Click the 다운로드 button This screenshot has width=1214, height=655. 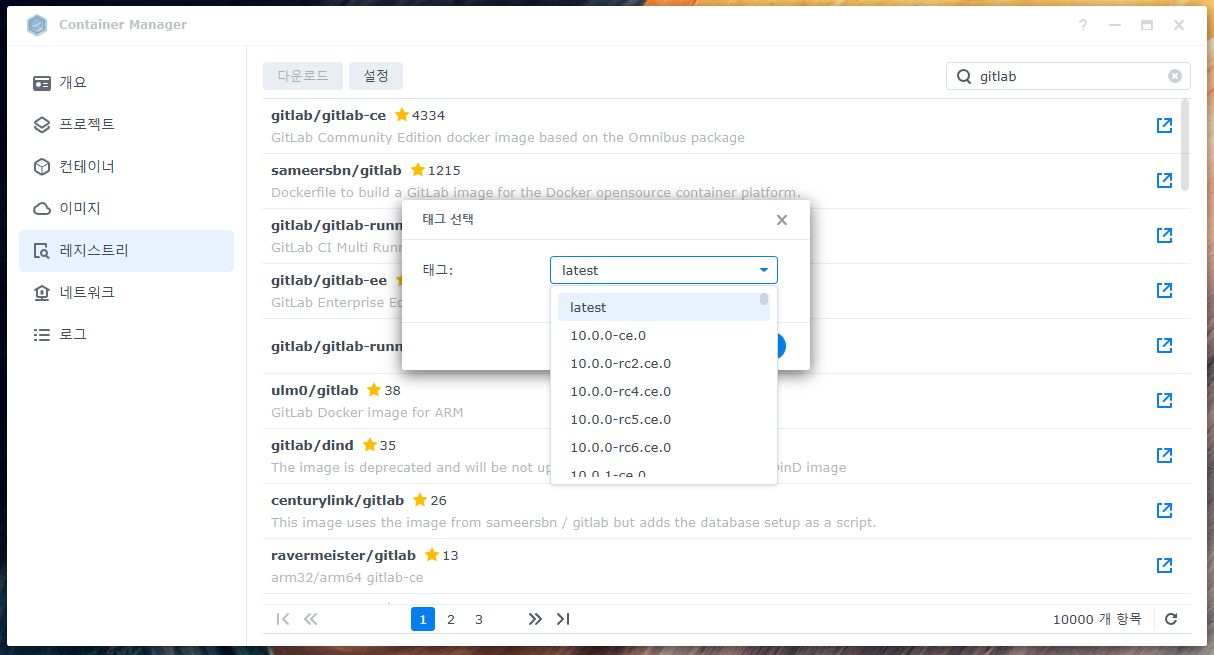click(x=303, y=76)
